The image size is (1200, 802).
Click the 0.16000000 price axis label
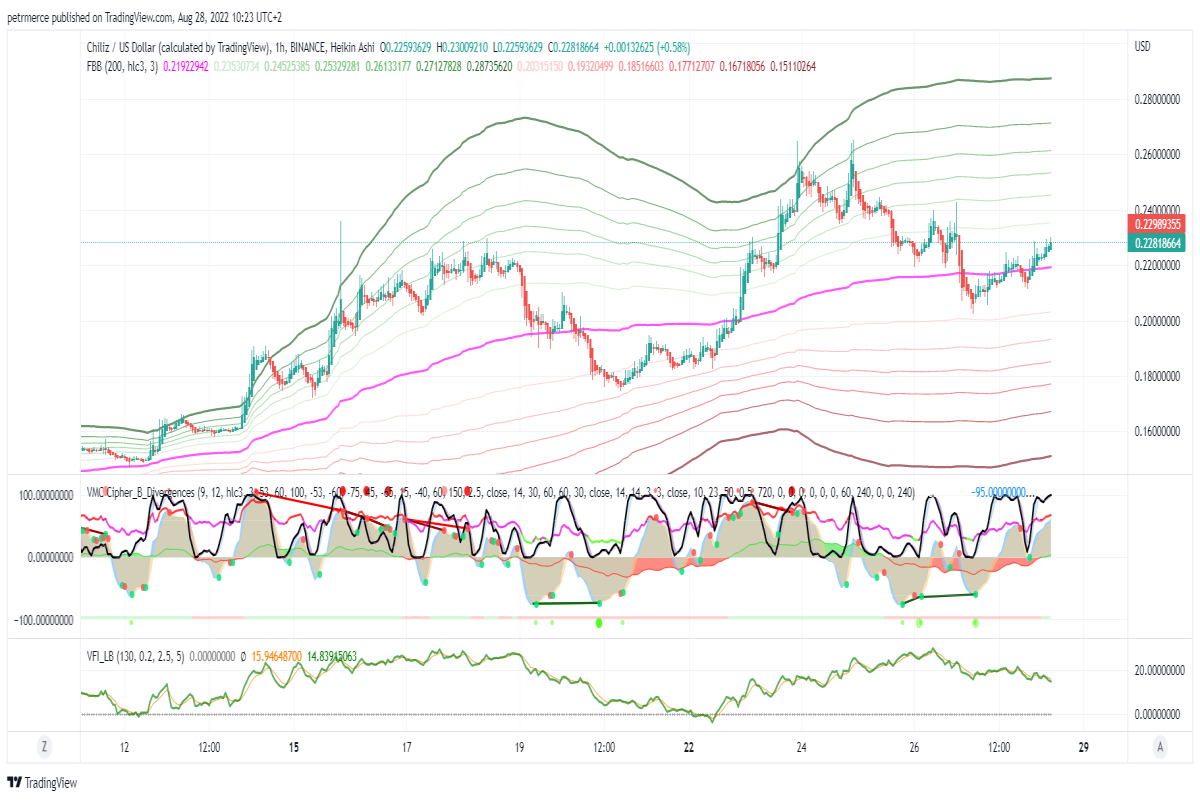(1156, 432)
